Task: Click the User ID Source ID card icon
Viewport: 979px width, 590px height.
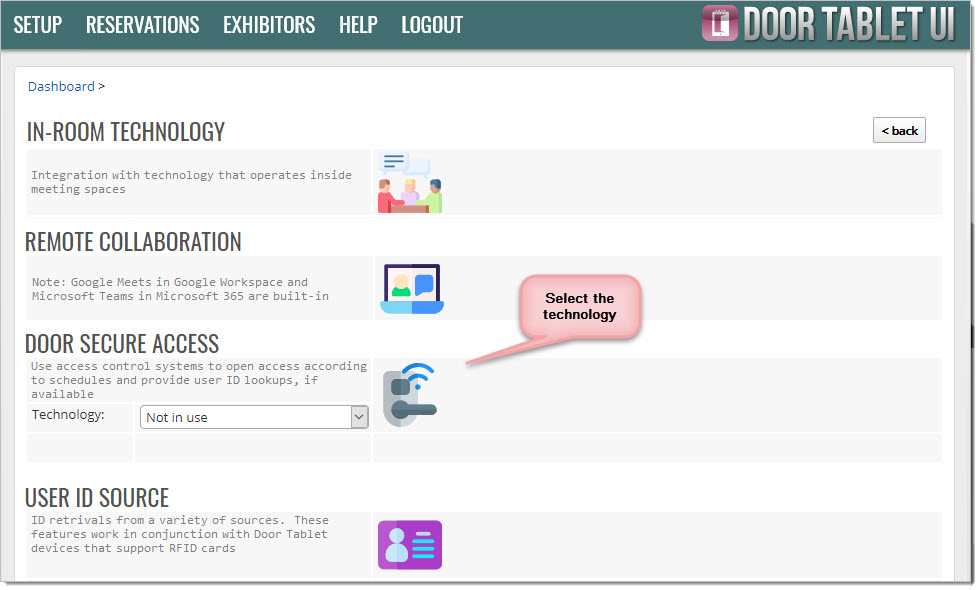Action: (410, 545)
